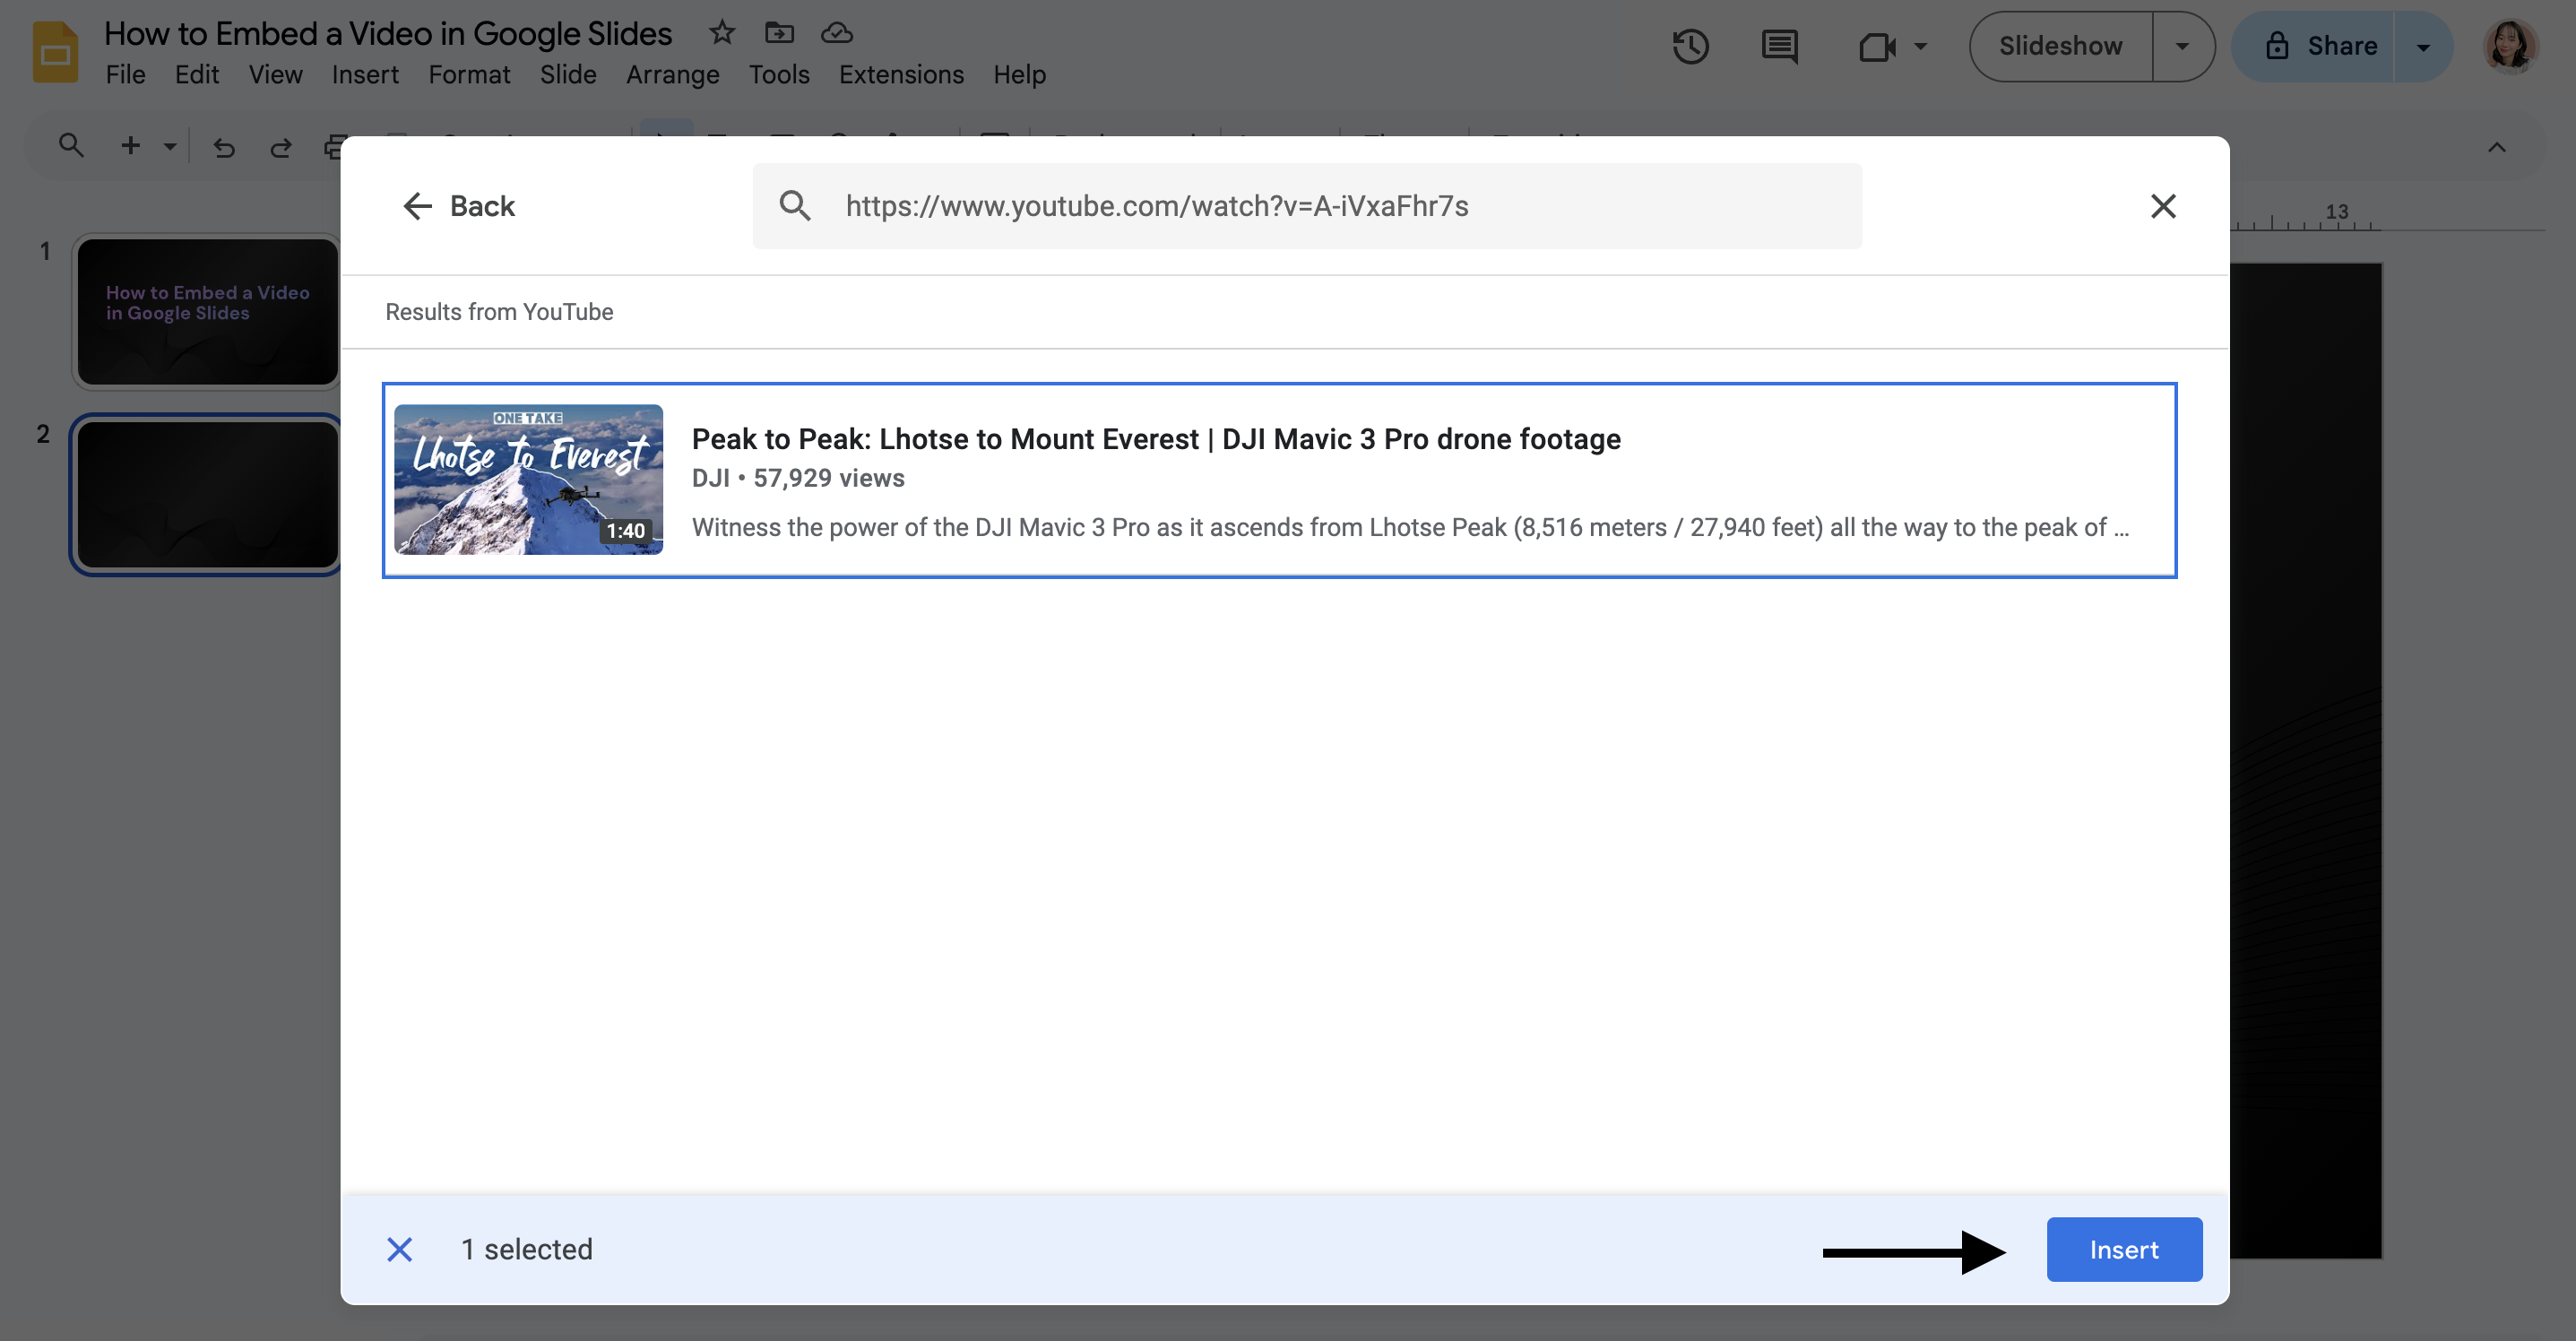Open the File menu
Image resolution: width=2576 pixels, height=1341 pixels.
(x=125, y=75)
